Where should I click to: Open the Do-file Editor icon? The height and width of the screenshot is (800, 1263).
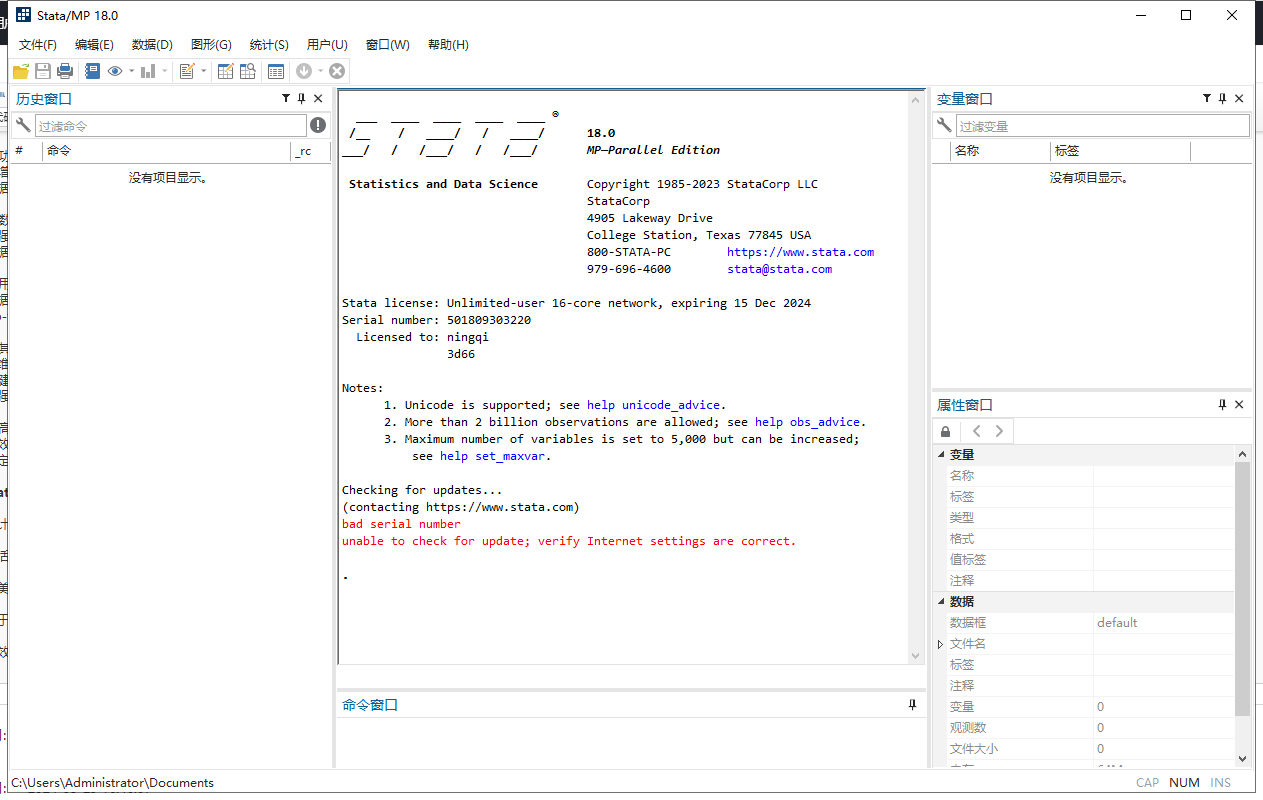187,71
